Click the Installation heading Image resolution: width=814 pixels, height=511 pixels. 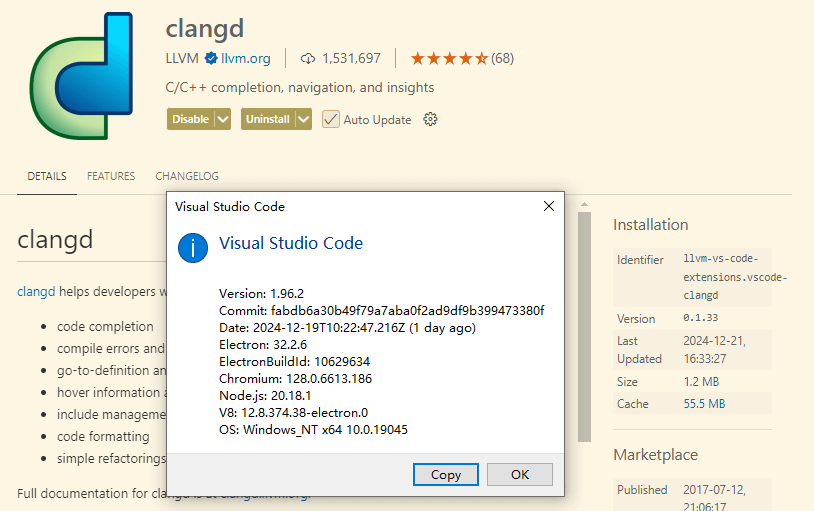pyautogui.click(x=650, y=225)
